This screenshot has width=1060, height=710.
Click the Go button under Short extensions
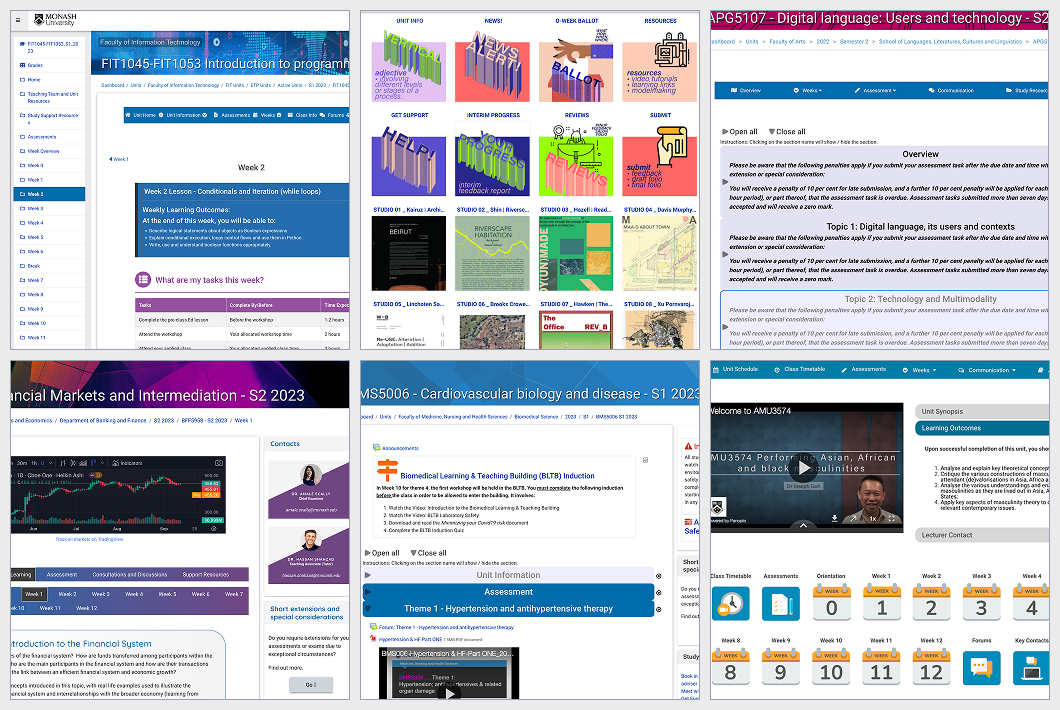click(x=311, y=685)
